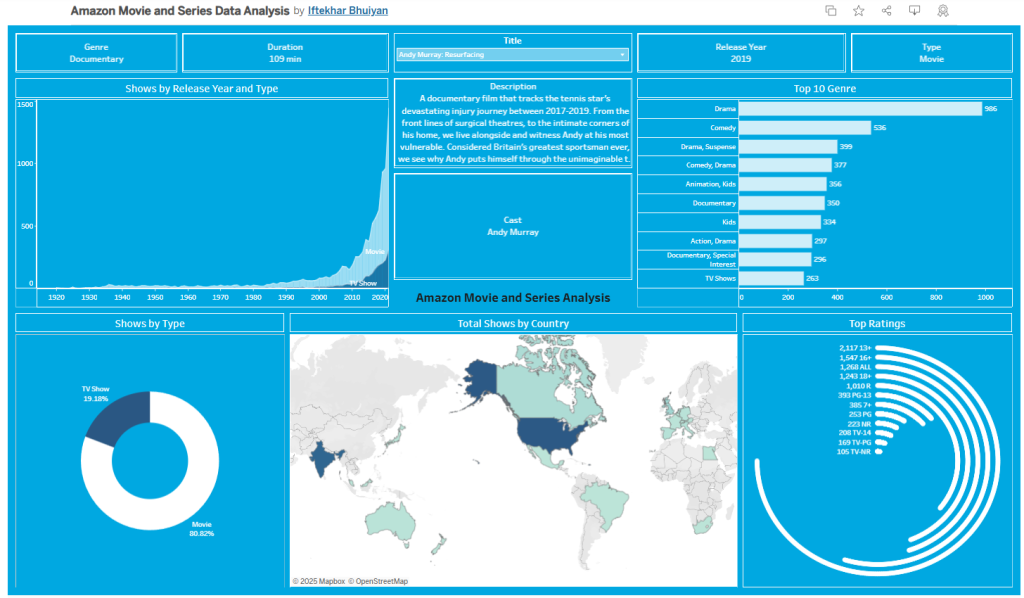Click the "1,010 R" rating label
This screenshot has width=1024, height=598.
[x=858, y=386]
